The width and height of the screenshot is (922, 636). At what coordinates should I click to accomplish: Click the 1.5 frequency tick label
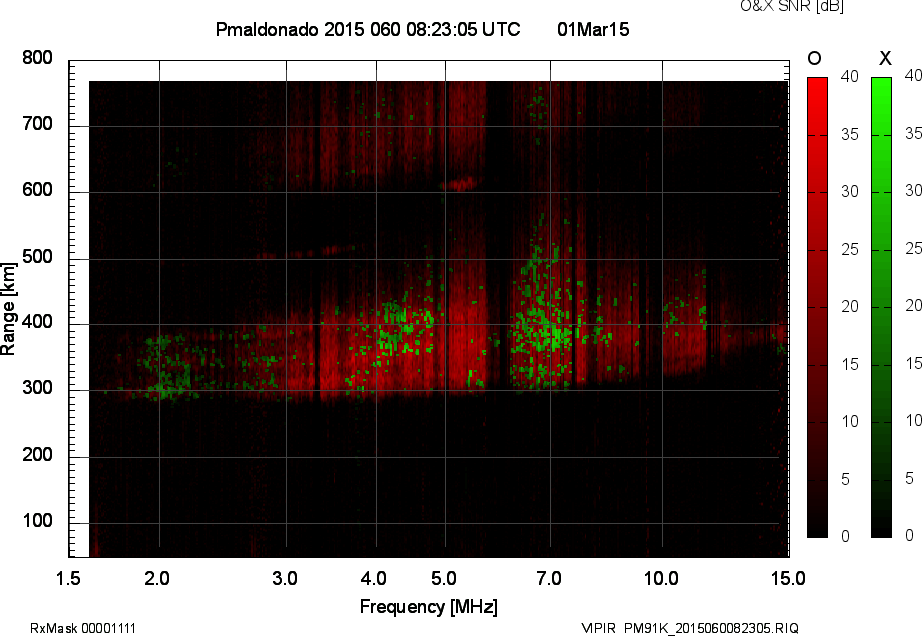[68, 578]
